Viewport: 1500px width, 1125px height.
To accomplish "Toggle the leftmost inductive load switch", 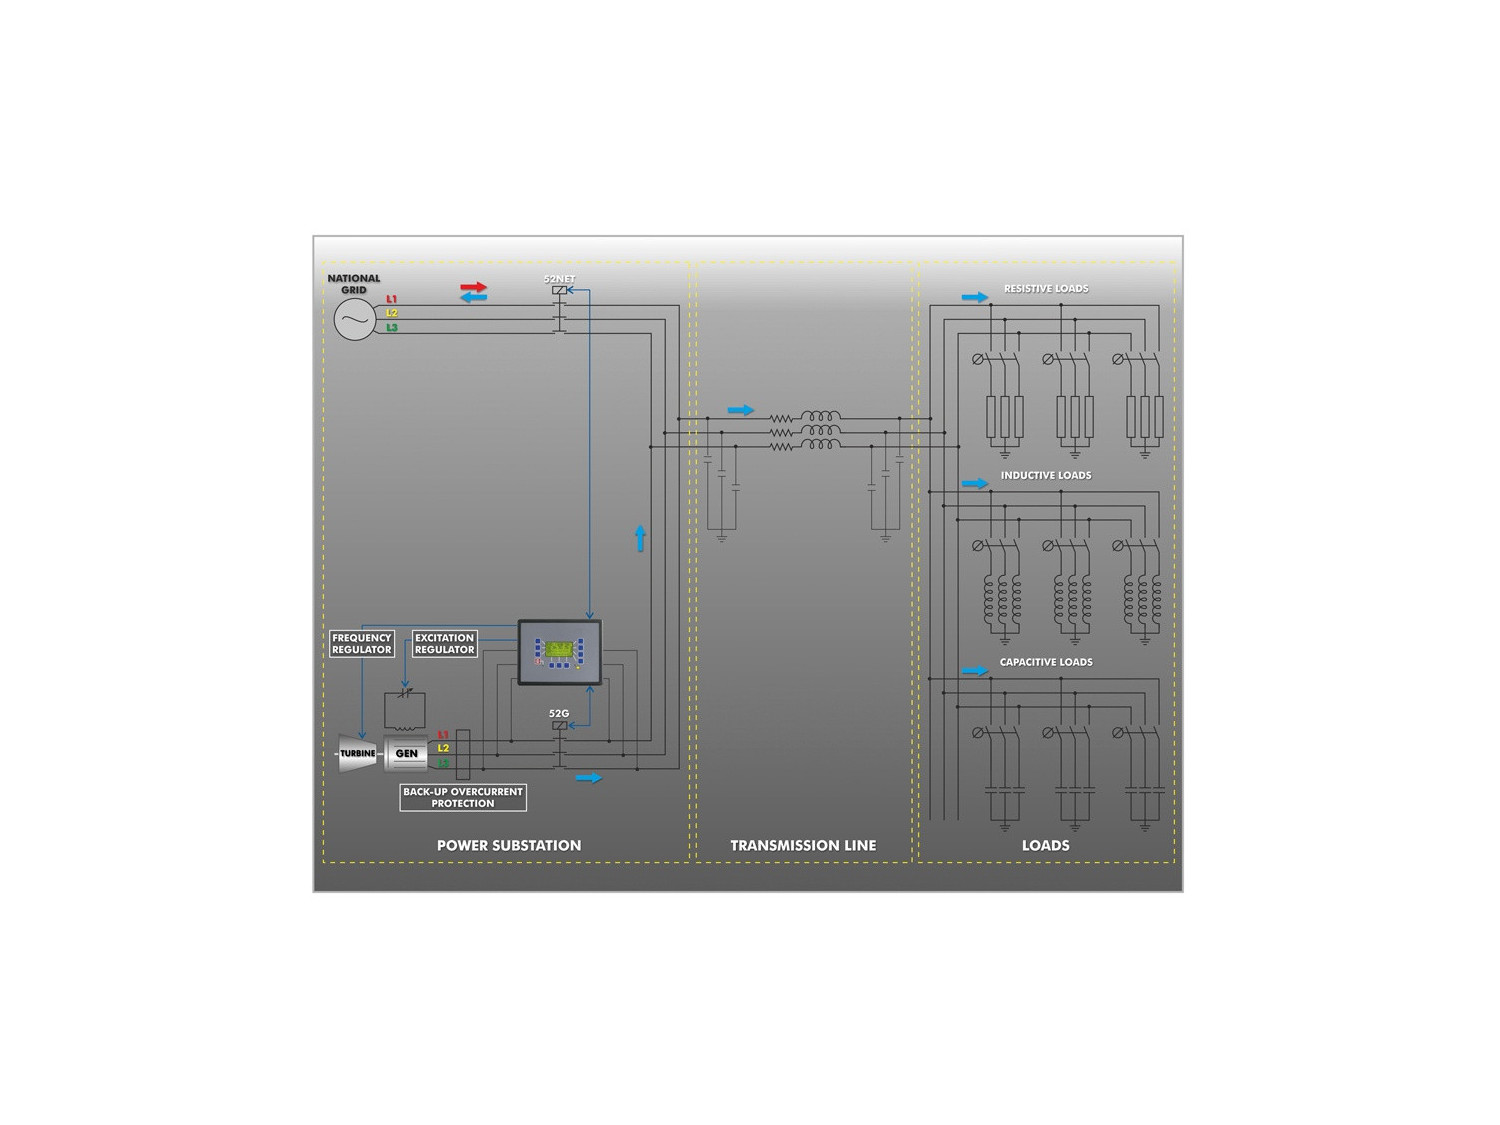I will pos(998,546).
